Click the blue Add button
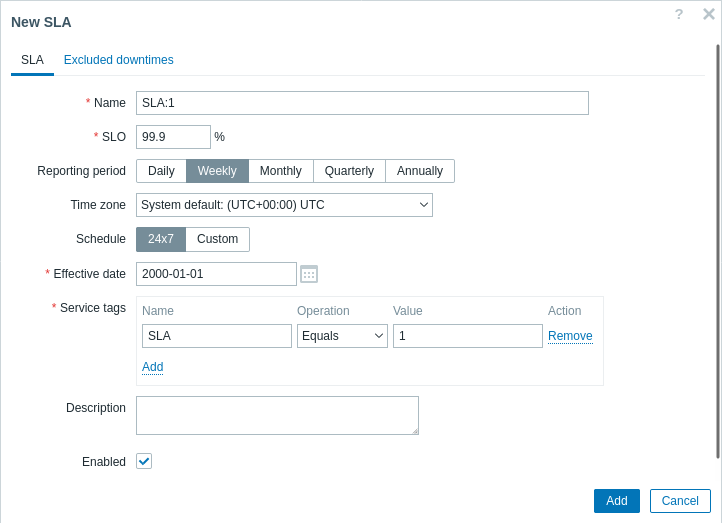 pos(617,501)
